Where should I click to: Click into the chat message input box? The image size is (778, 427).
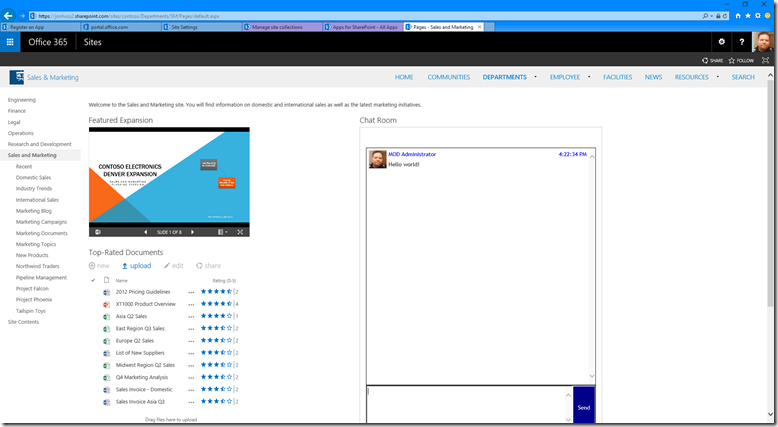point(466,405)
